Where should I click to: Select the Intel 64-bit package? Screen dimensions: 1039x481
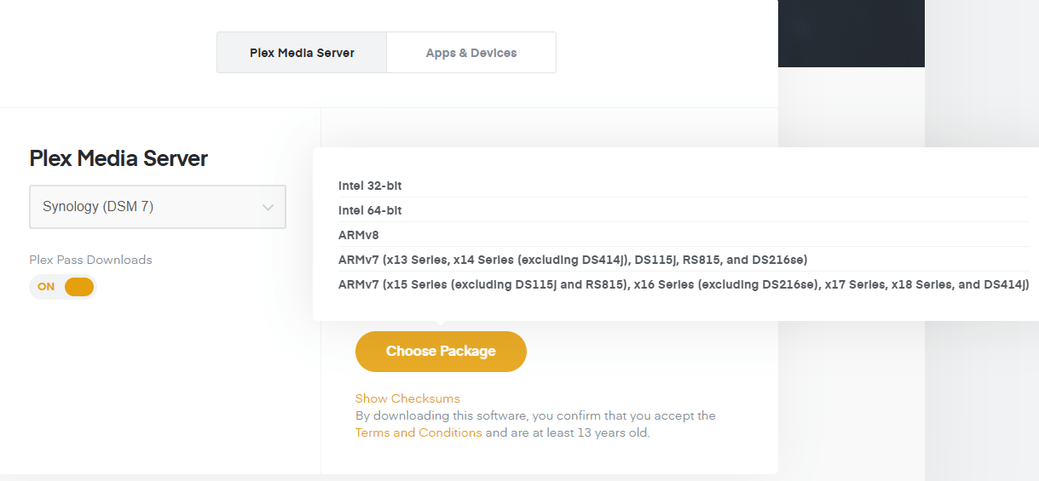pos(370,211)
